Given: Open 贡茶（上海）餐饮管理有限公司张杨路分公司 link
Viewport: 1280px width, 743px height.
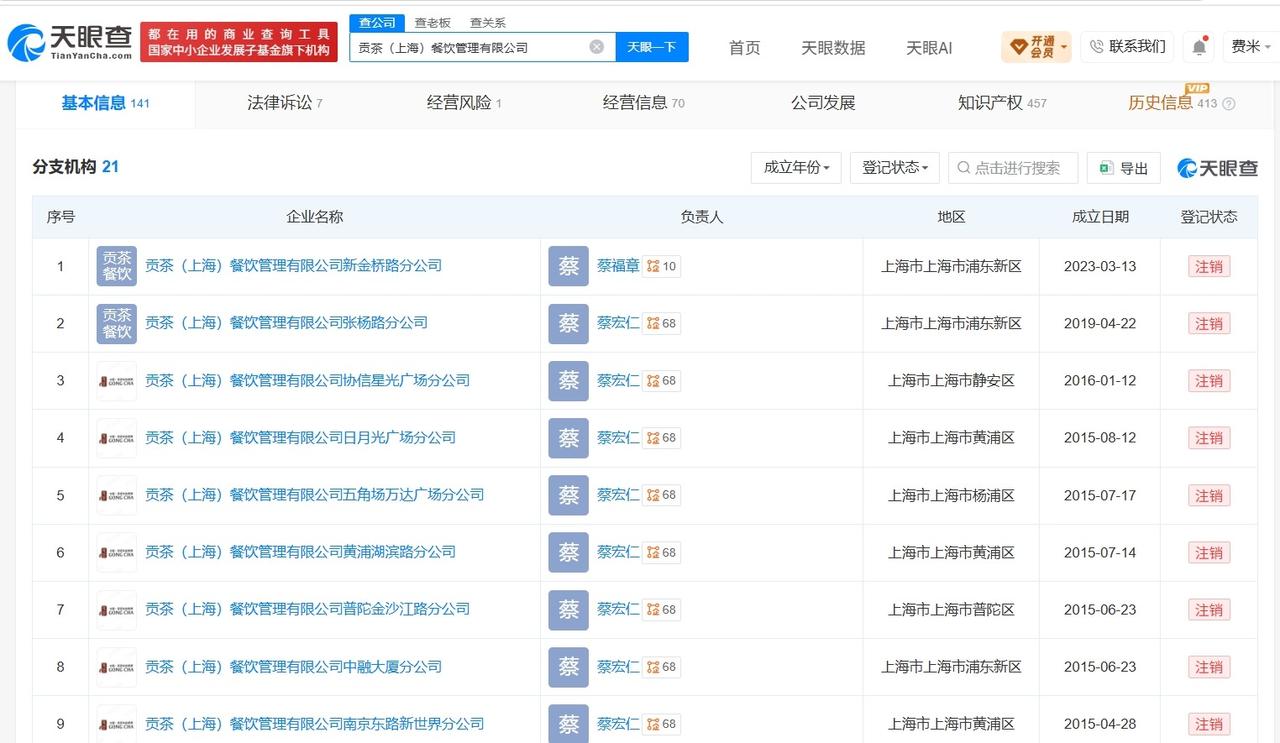Looking at the screenshot, I should tap(286, 323).
